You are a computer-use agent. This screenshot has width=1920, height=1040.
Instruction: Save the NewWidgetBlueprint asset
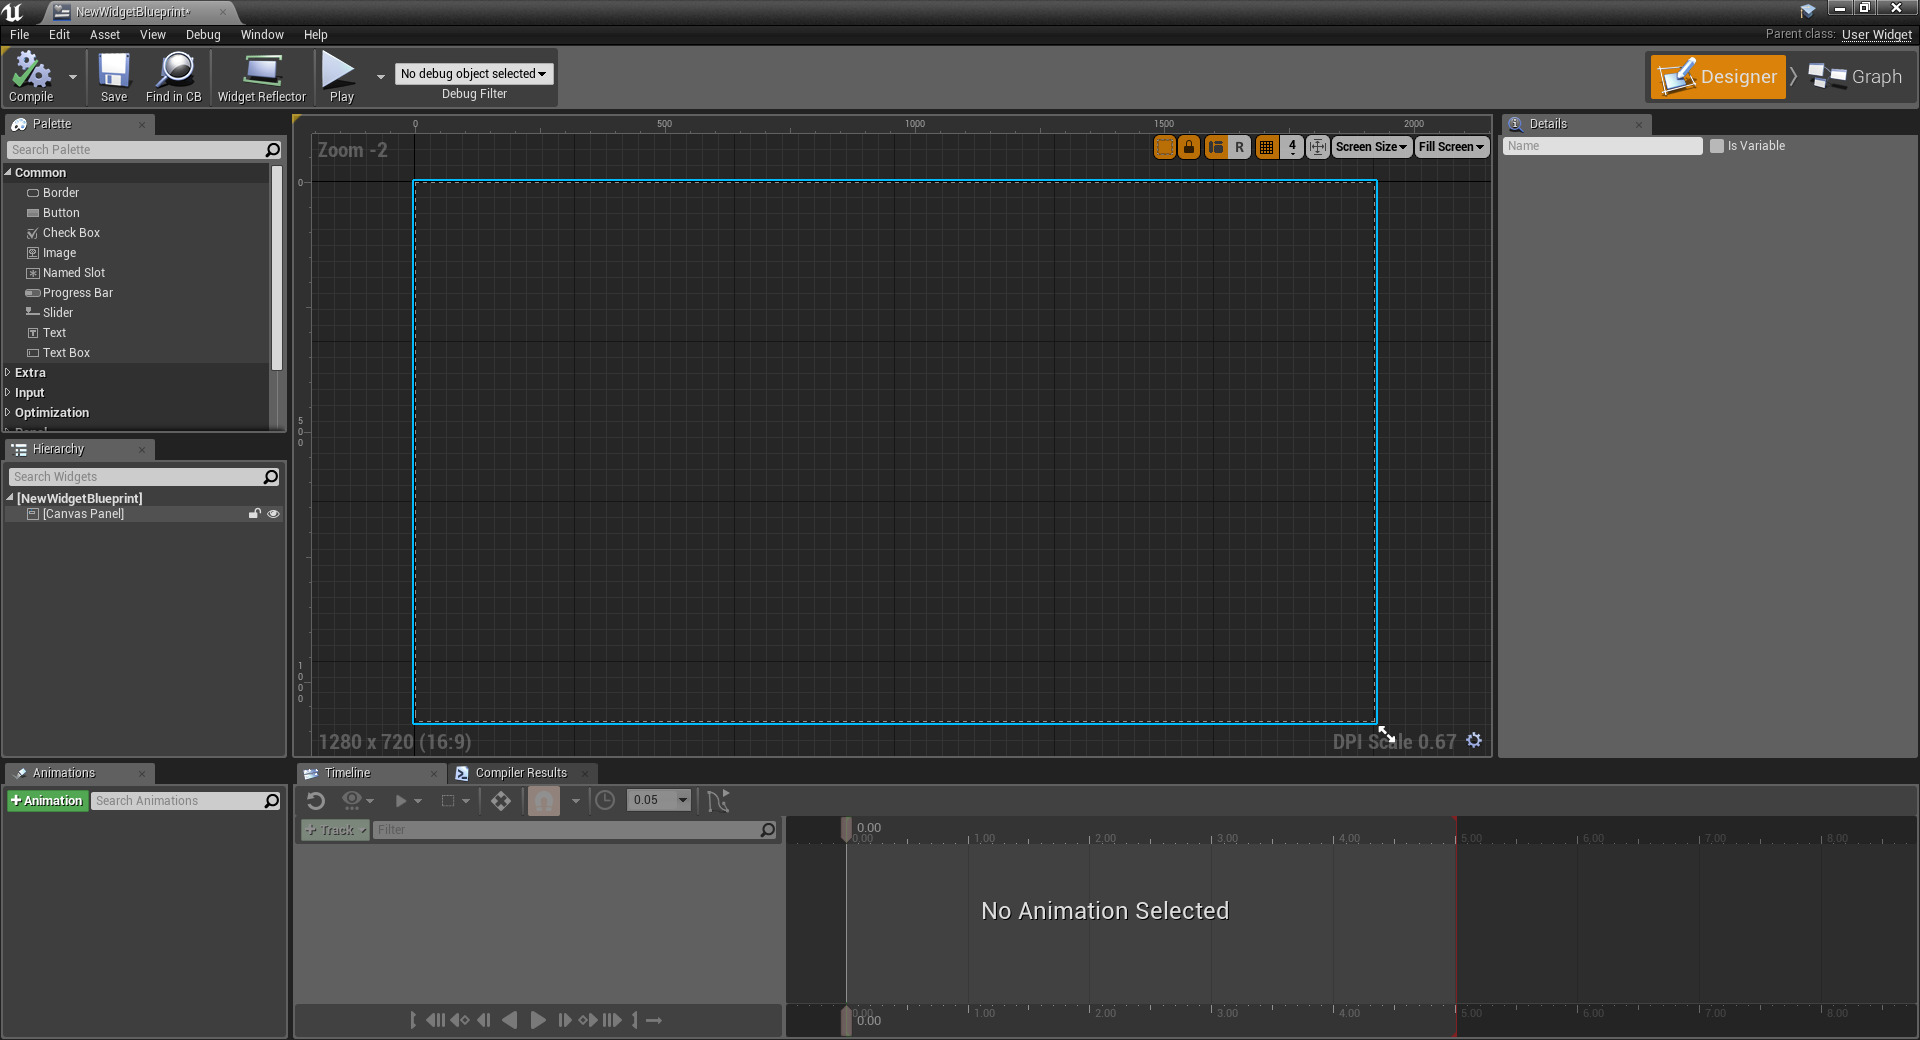[x=114, y=77]
